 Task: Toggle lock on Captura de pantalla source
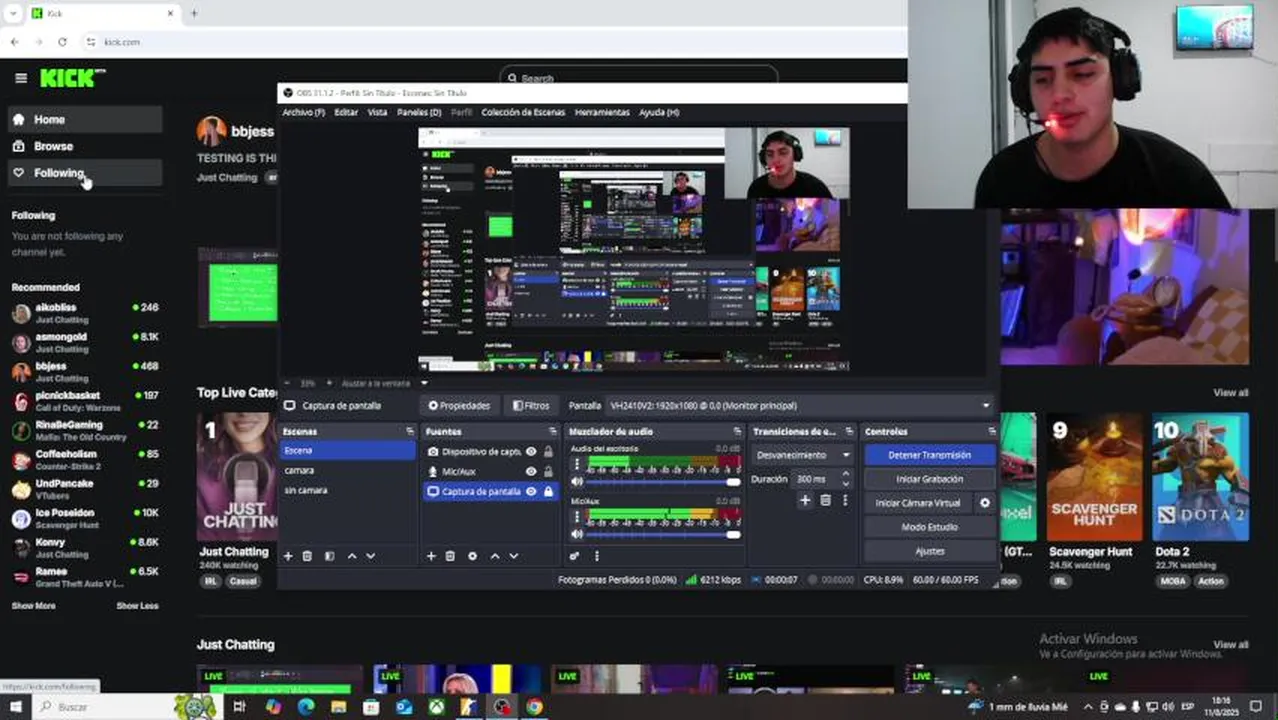[548, 491]
